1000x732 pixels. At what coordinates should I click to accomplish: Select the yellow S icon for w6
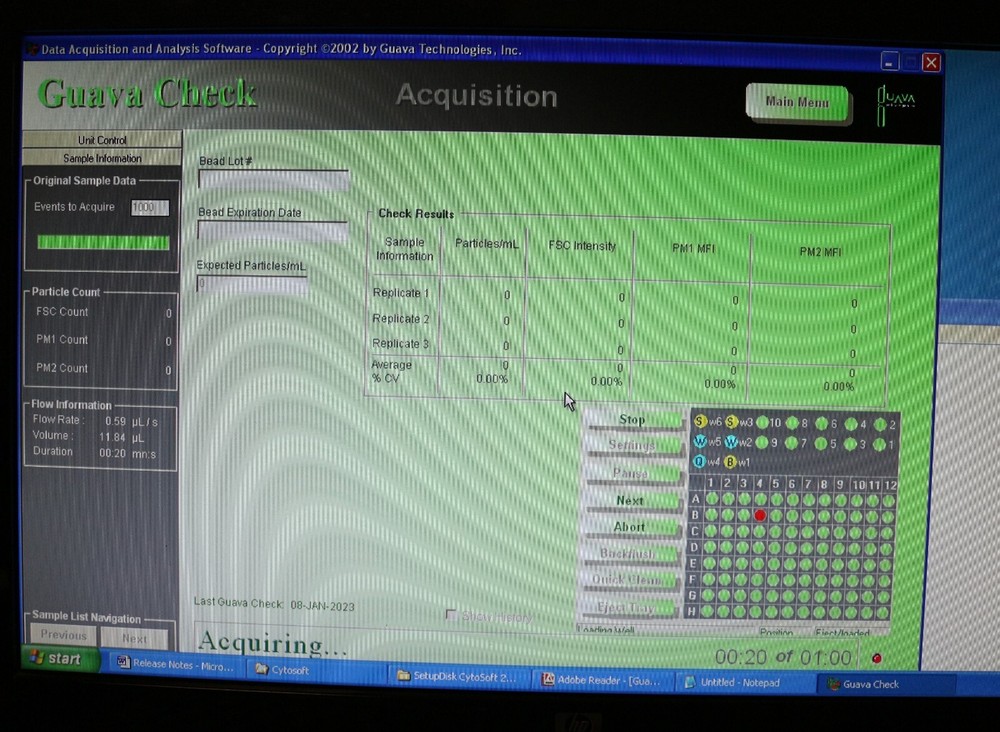[x=700, y=421]
